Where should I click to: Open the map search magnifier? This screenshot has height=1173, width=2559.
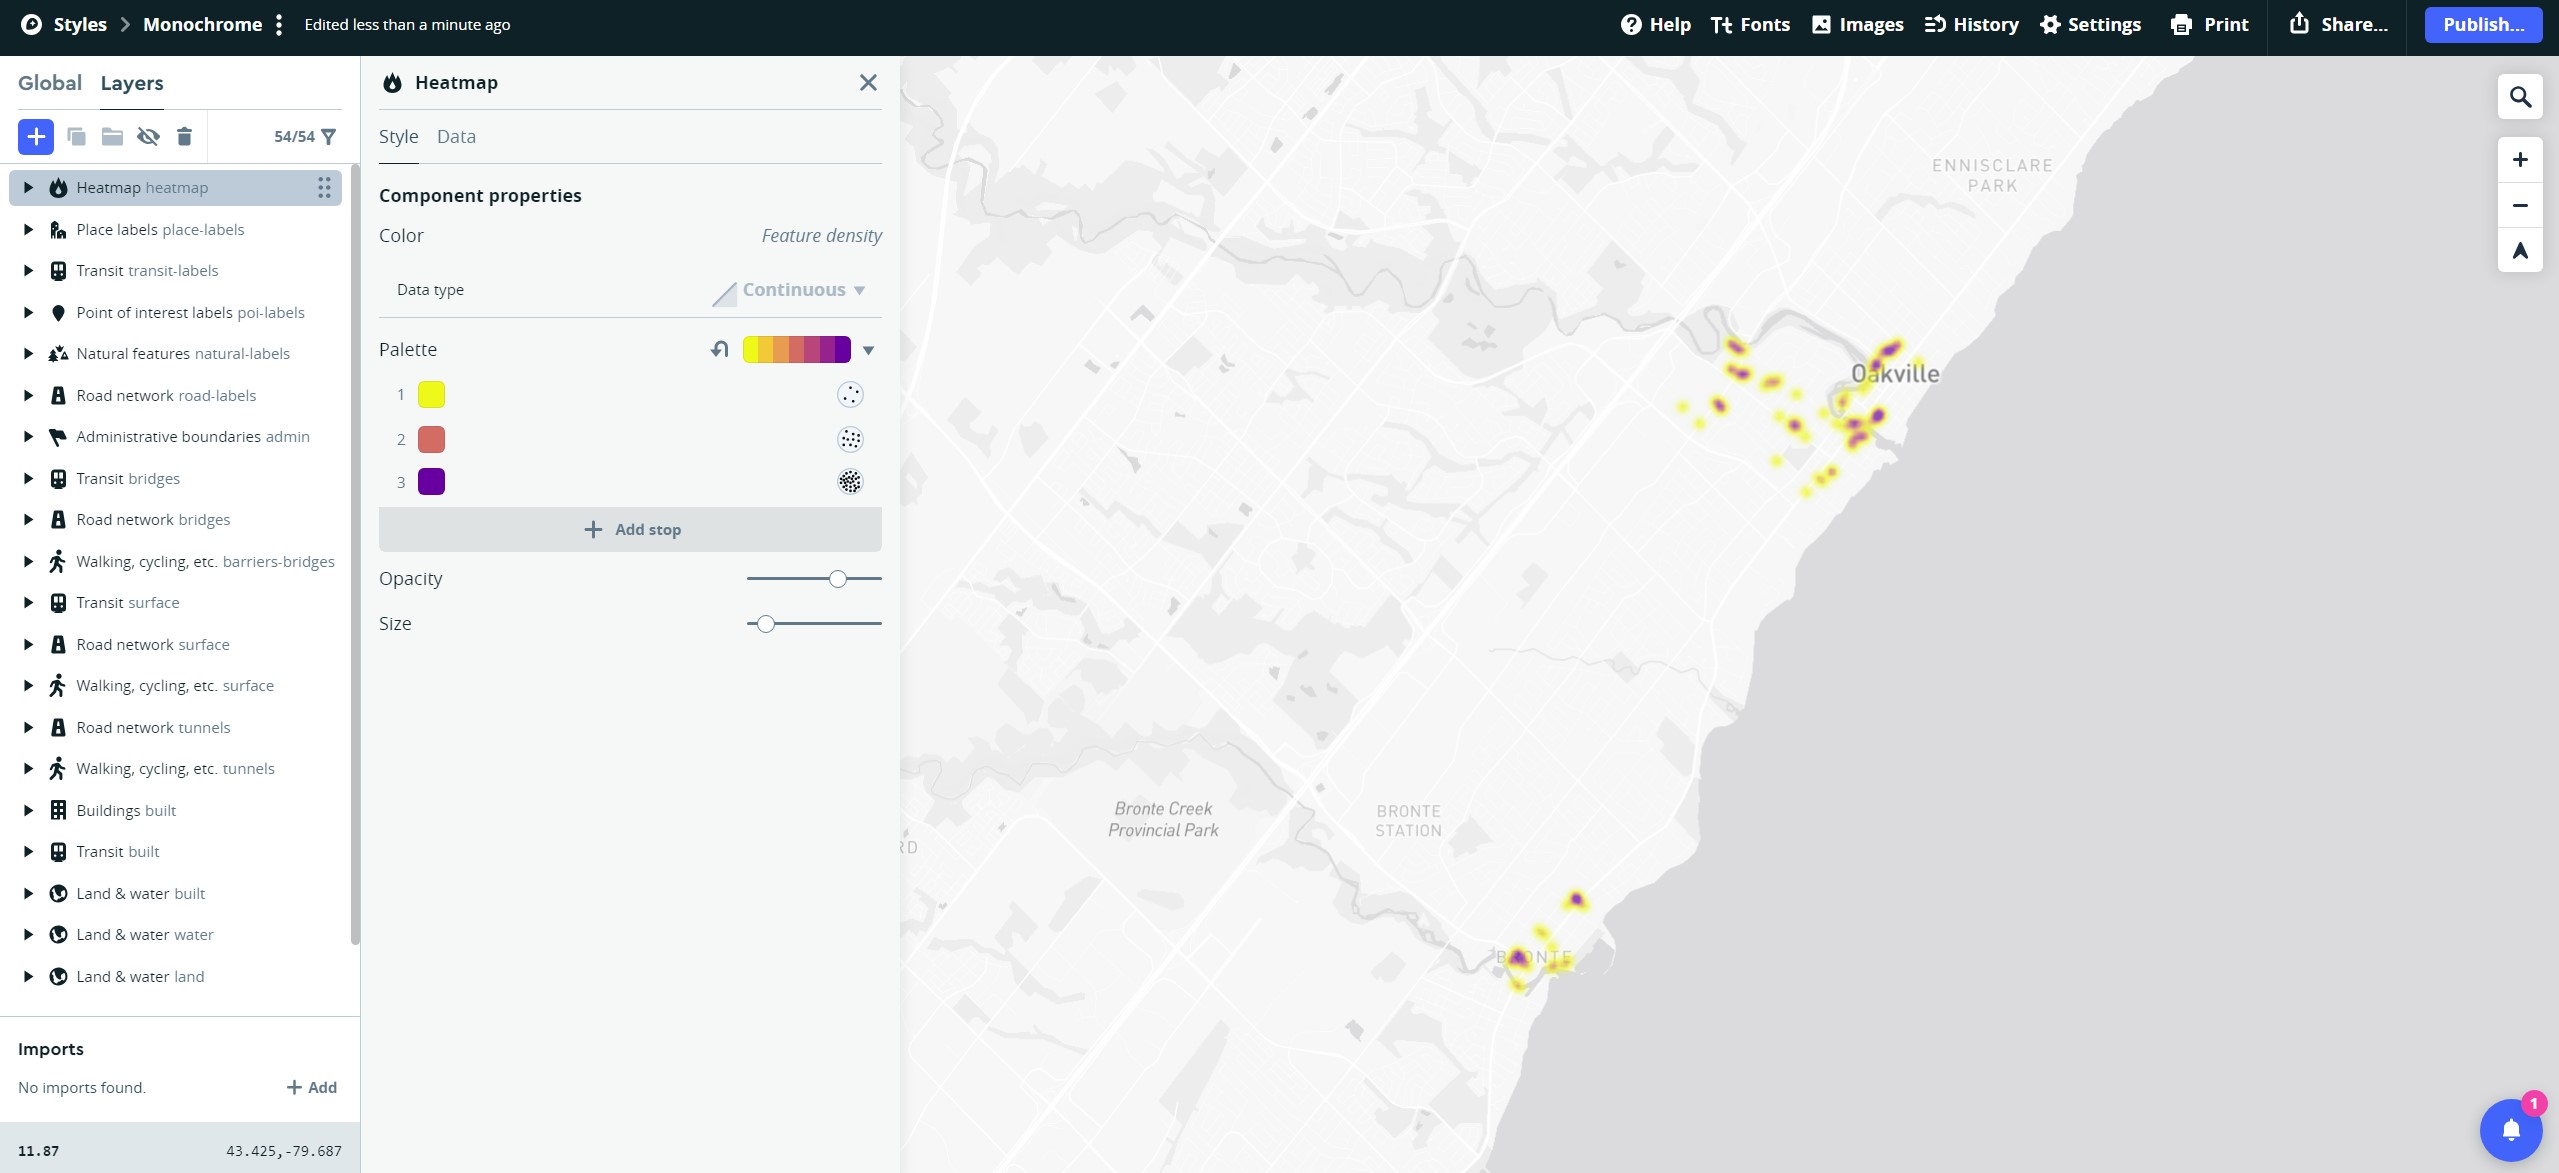(x=2519, y=96)
